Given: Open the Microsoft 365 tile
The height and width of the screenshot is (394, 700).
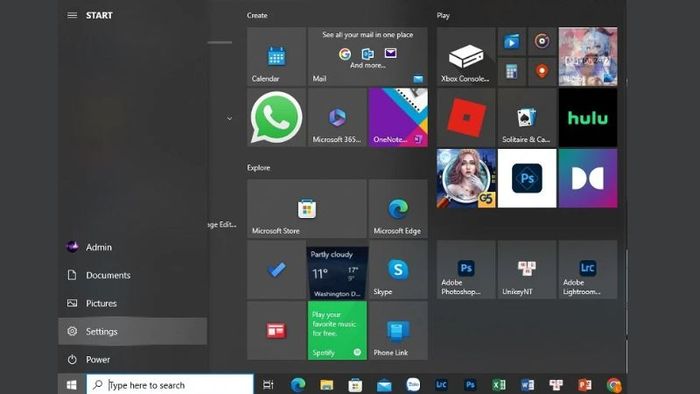Looking at the screenshot, I should point(337,117).
